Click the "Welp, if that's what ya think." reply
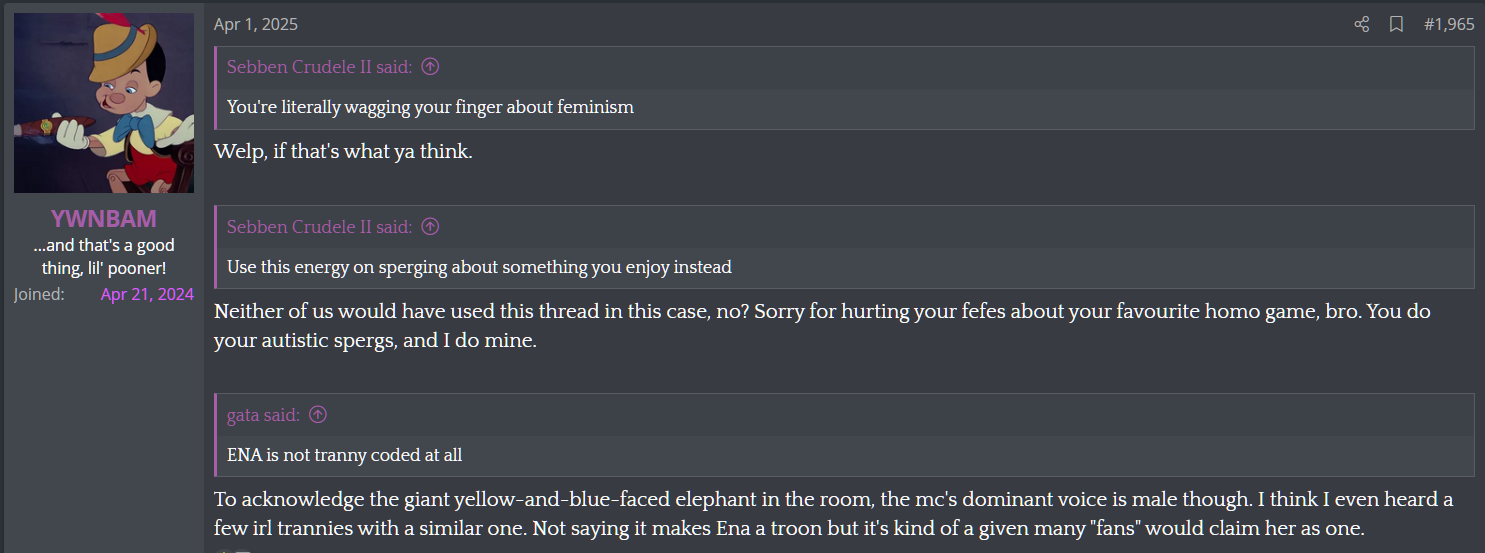Viewport: 1485px width, 553px height. pos(343,153)
